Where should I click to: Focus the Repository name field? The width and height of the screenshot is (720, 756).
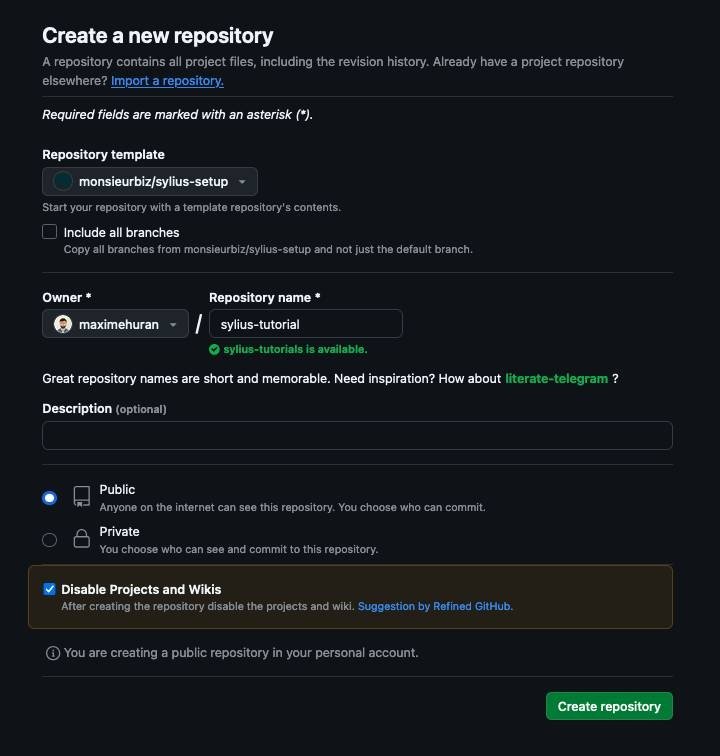(x=305, y=324)
